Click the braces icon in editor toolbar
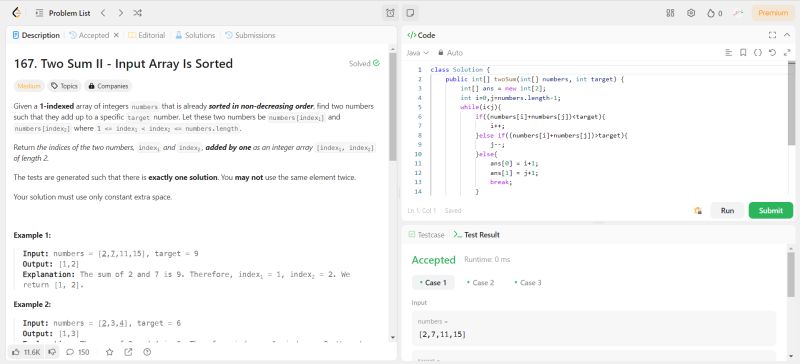This screenshot has width=800, height=364. (758, 53)
